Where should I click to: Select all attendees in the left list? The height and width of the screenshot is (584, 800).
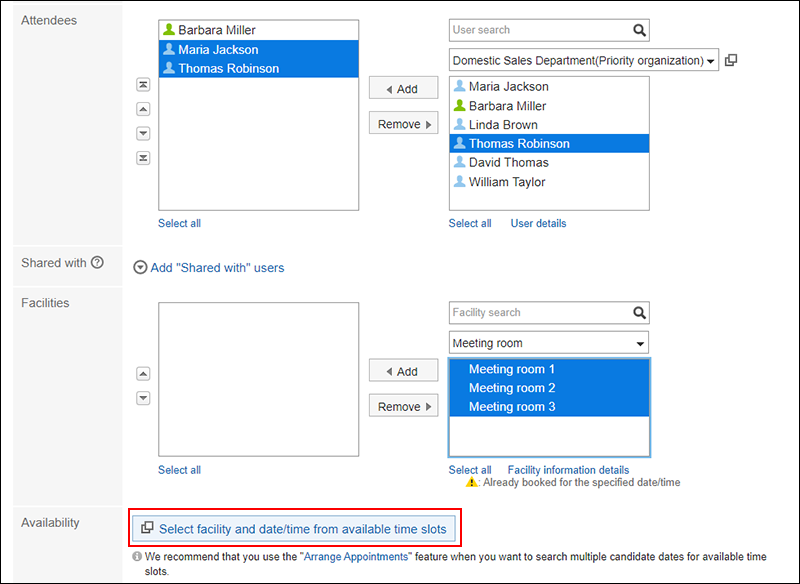coord(179,223)
